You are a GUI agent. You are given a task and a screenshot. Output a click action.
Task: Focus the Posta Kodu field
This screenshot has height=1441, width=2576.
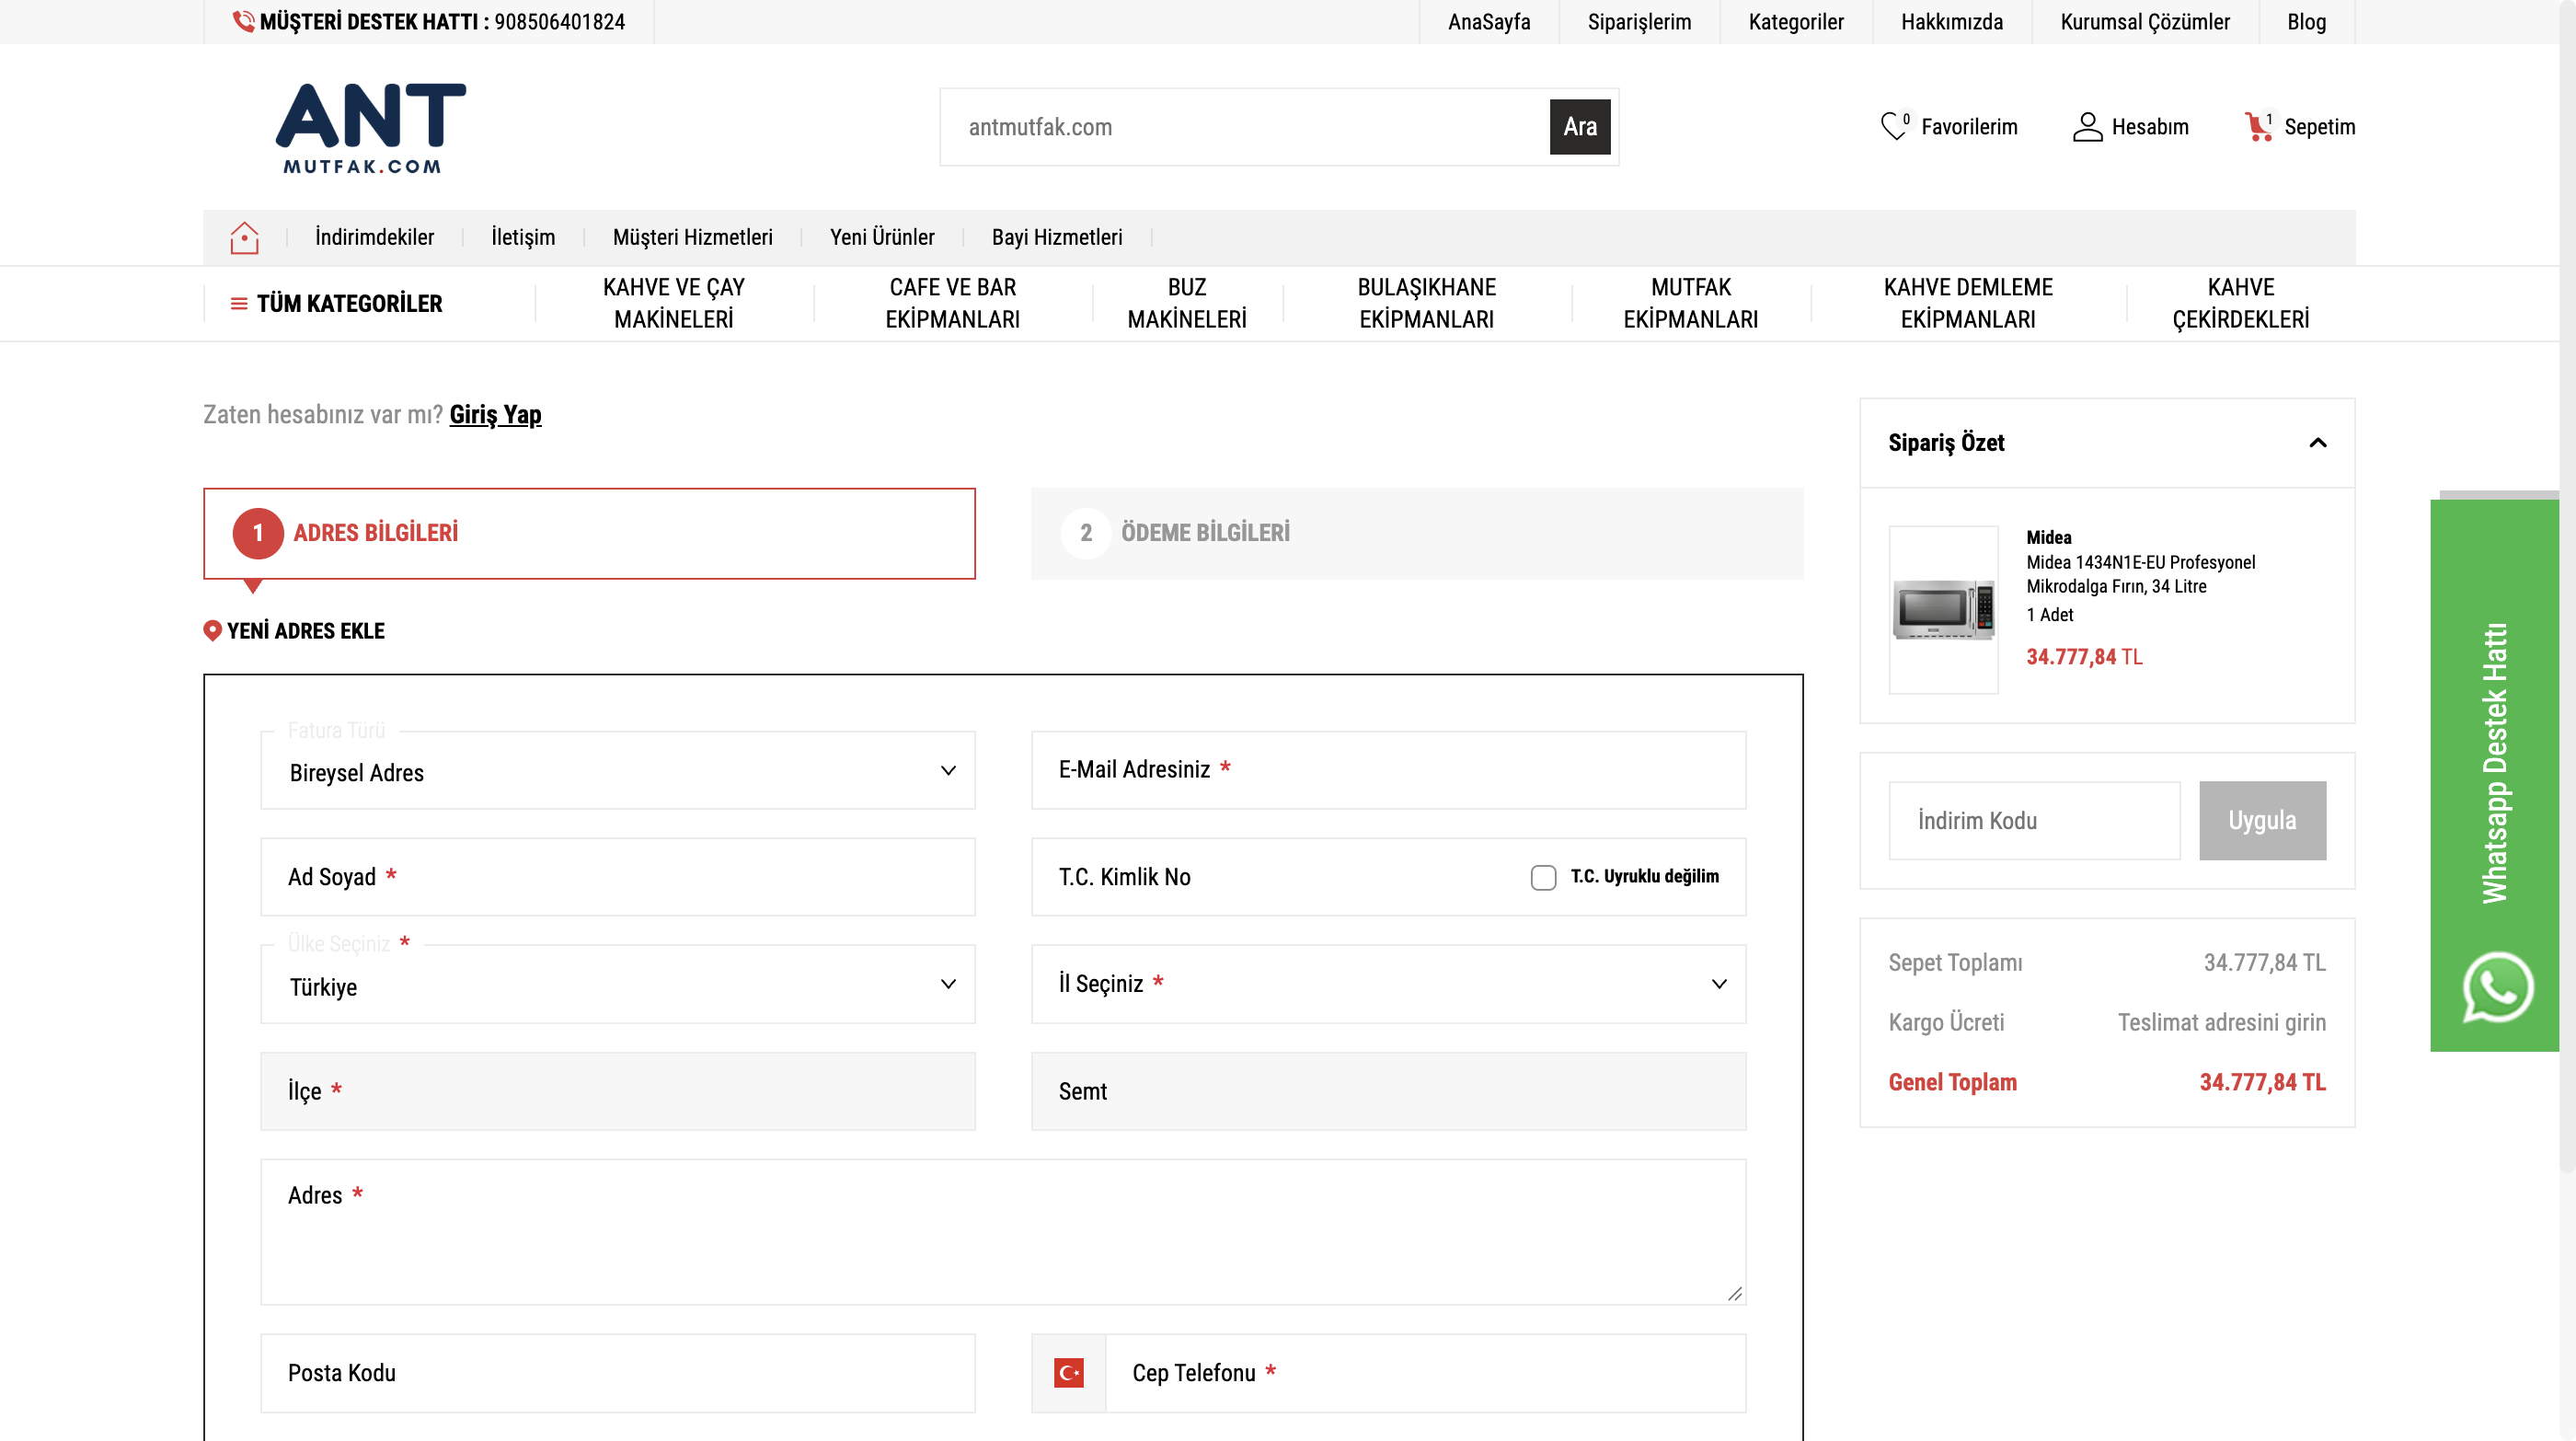pos(618,1373)
